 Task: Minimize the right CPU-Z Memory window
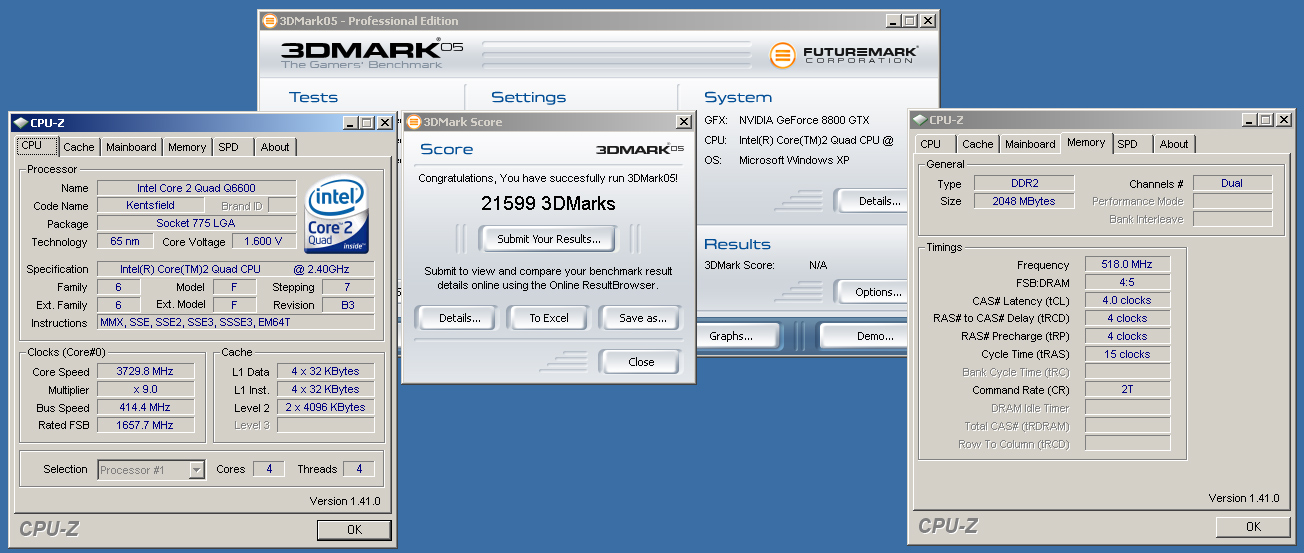1249,120
